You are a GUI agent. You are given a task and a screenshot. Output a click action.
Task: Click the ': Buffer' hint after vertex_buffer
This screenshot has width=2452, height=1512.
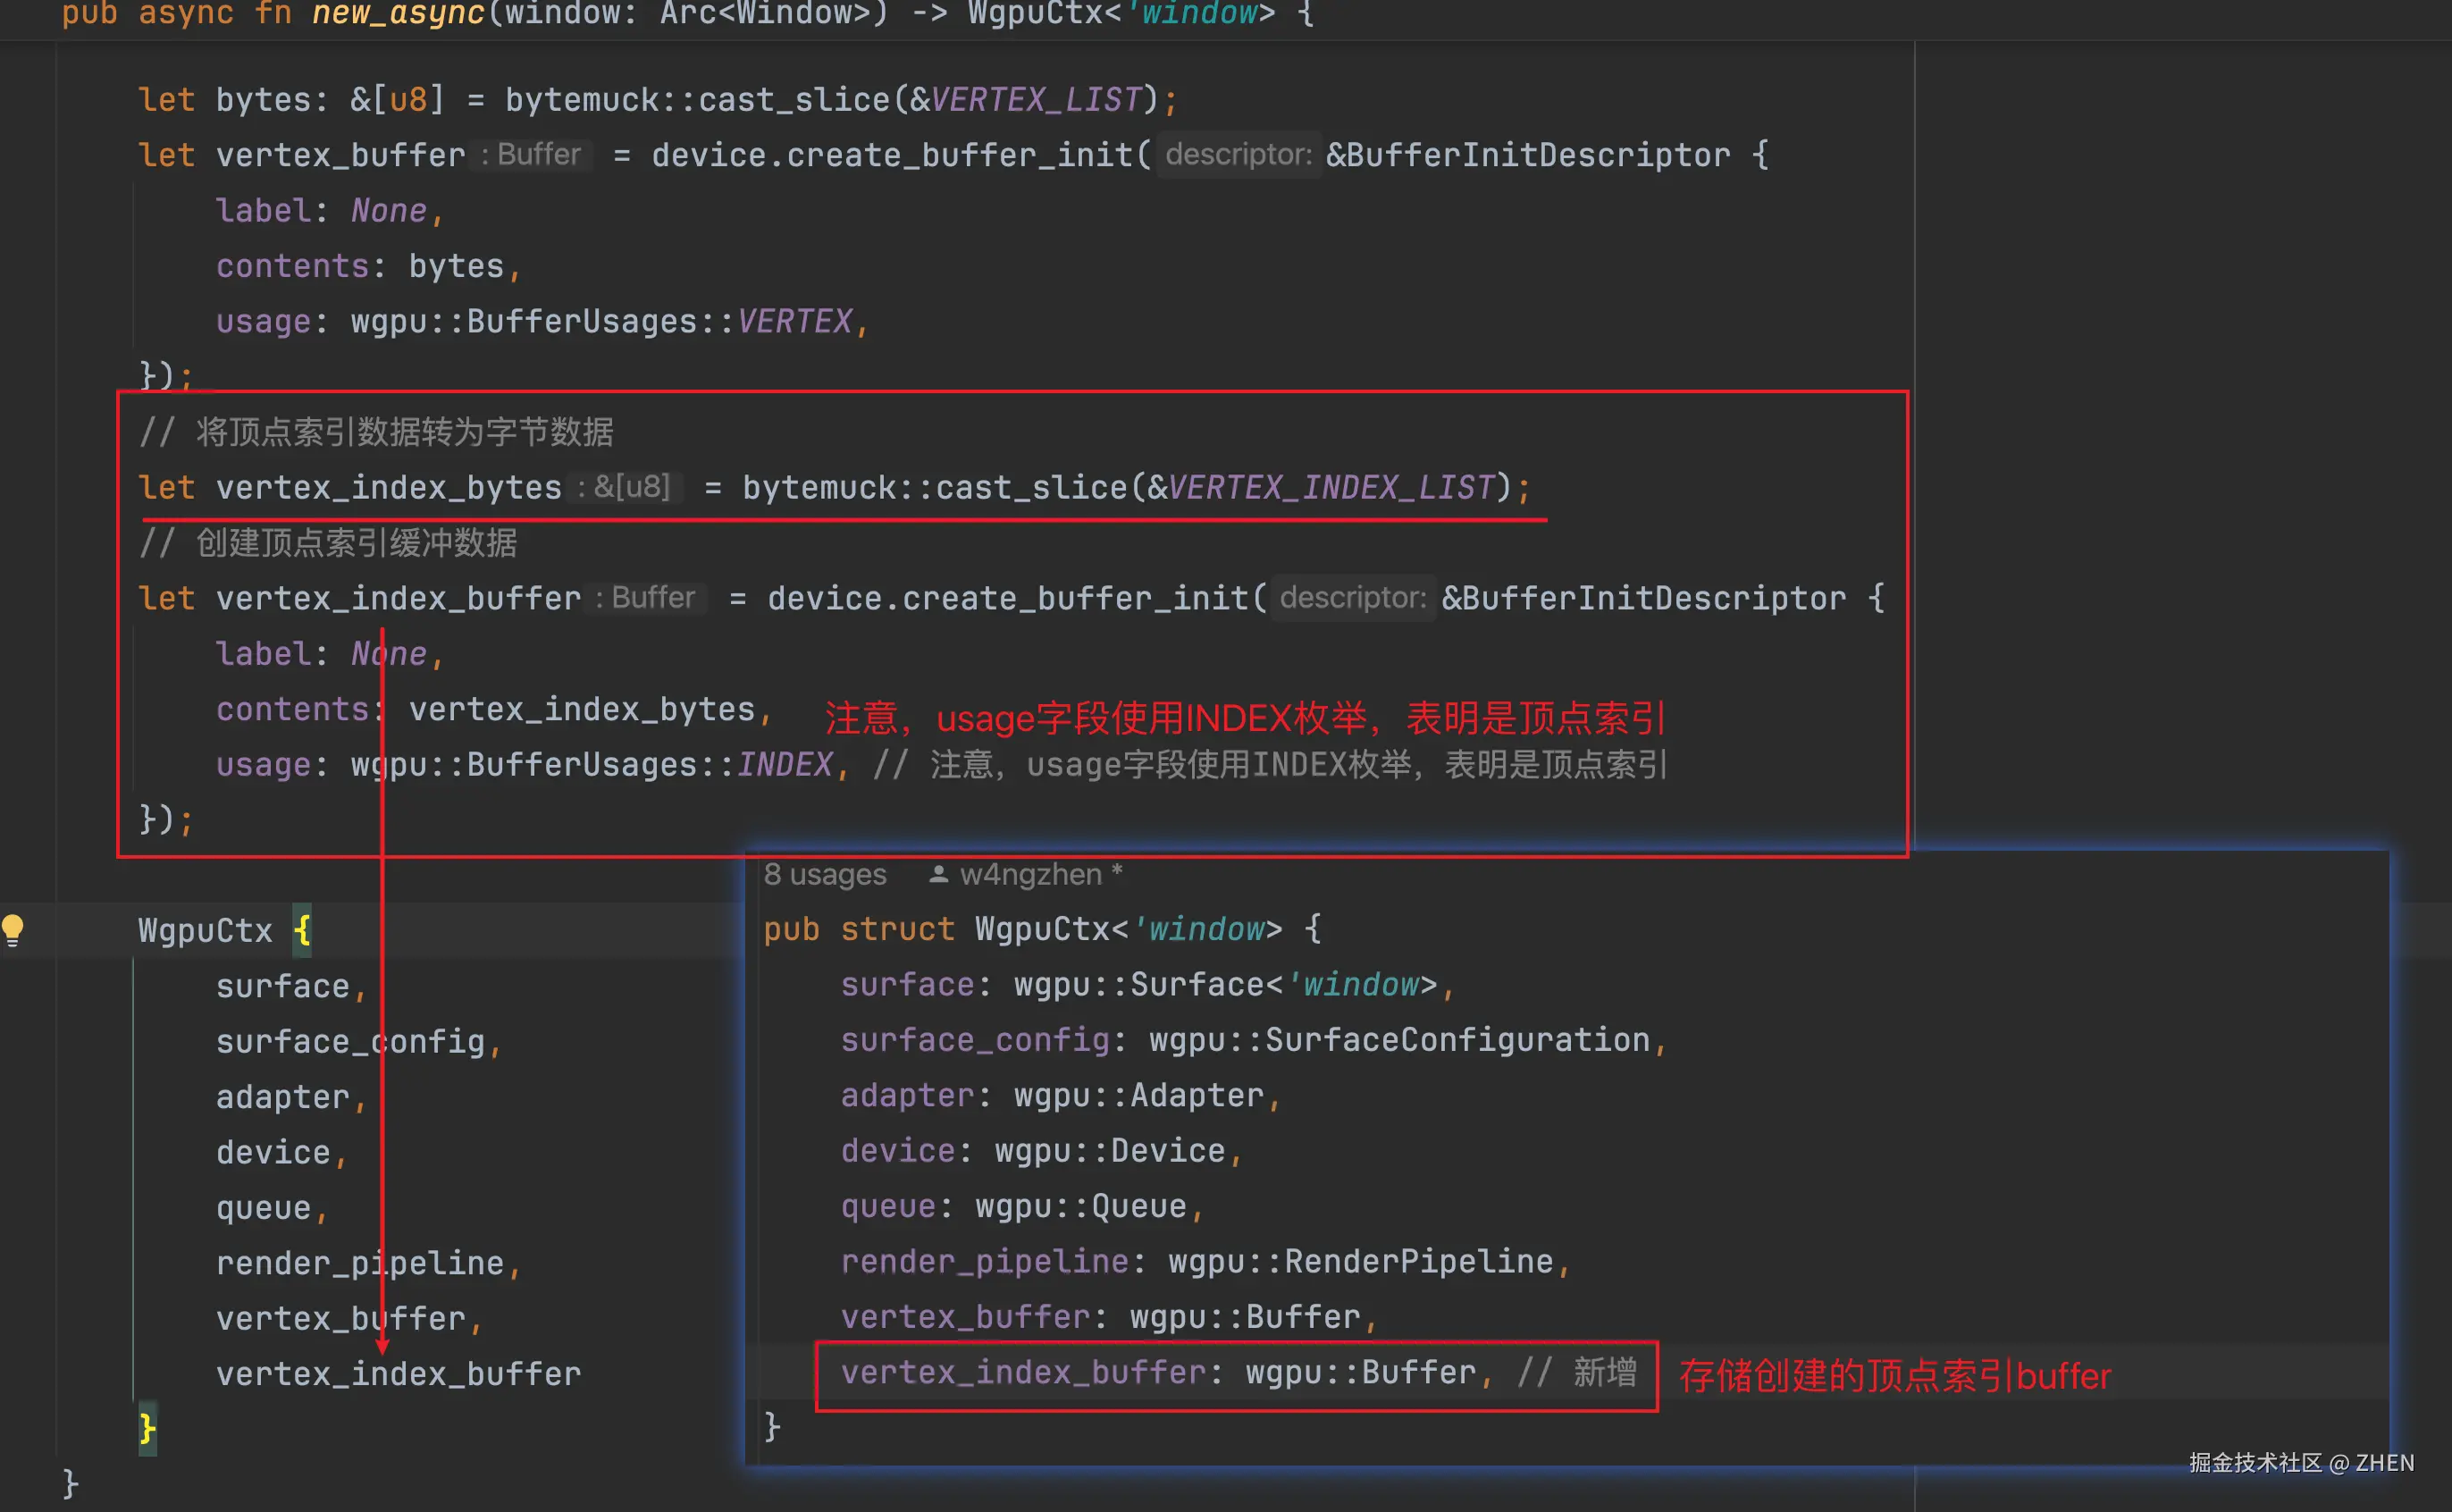point(532,155)
